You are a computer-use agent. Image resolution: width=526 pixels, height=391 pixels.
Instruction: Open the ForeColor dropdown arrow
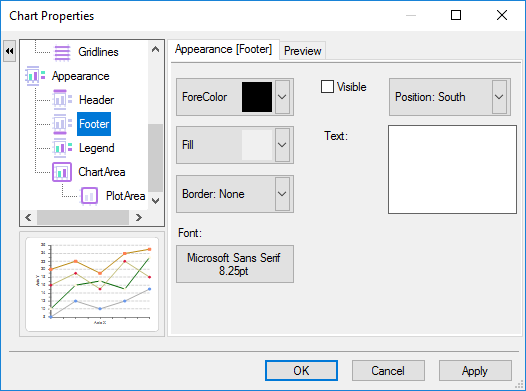[282, 97]
